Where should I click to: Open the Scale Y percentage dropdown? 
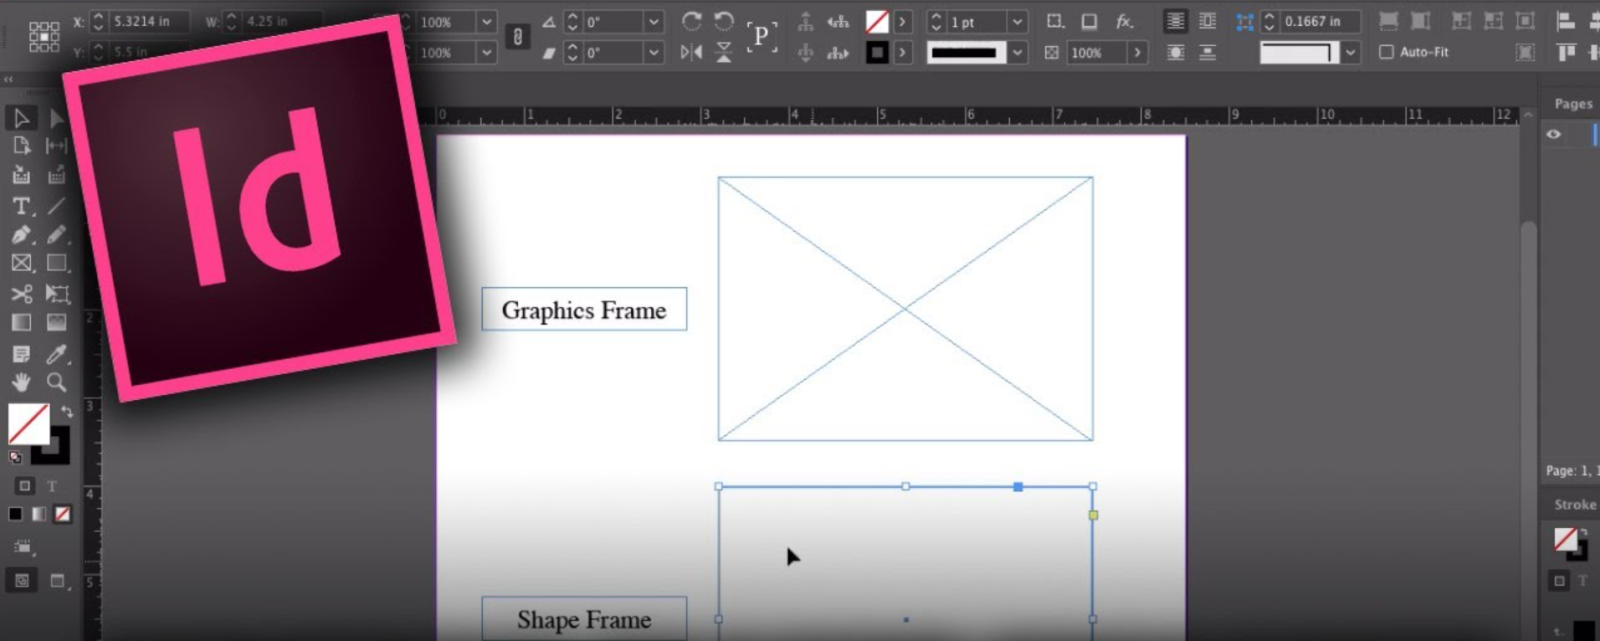[486, 52]
